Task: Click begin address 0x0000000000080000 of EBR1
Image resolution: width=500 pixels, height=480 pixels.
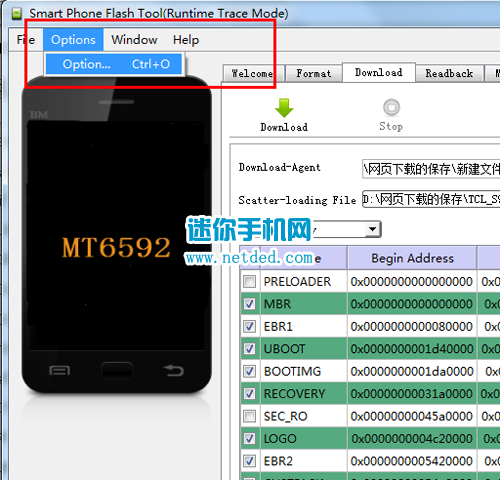Action: click(412, 326)
